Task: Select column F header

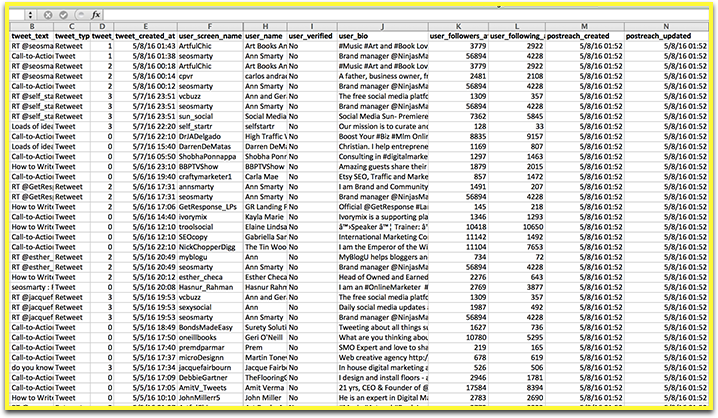Action: tap(210, 27)
